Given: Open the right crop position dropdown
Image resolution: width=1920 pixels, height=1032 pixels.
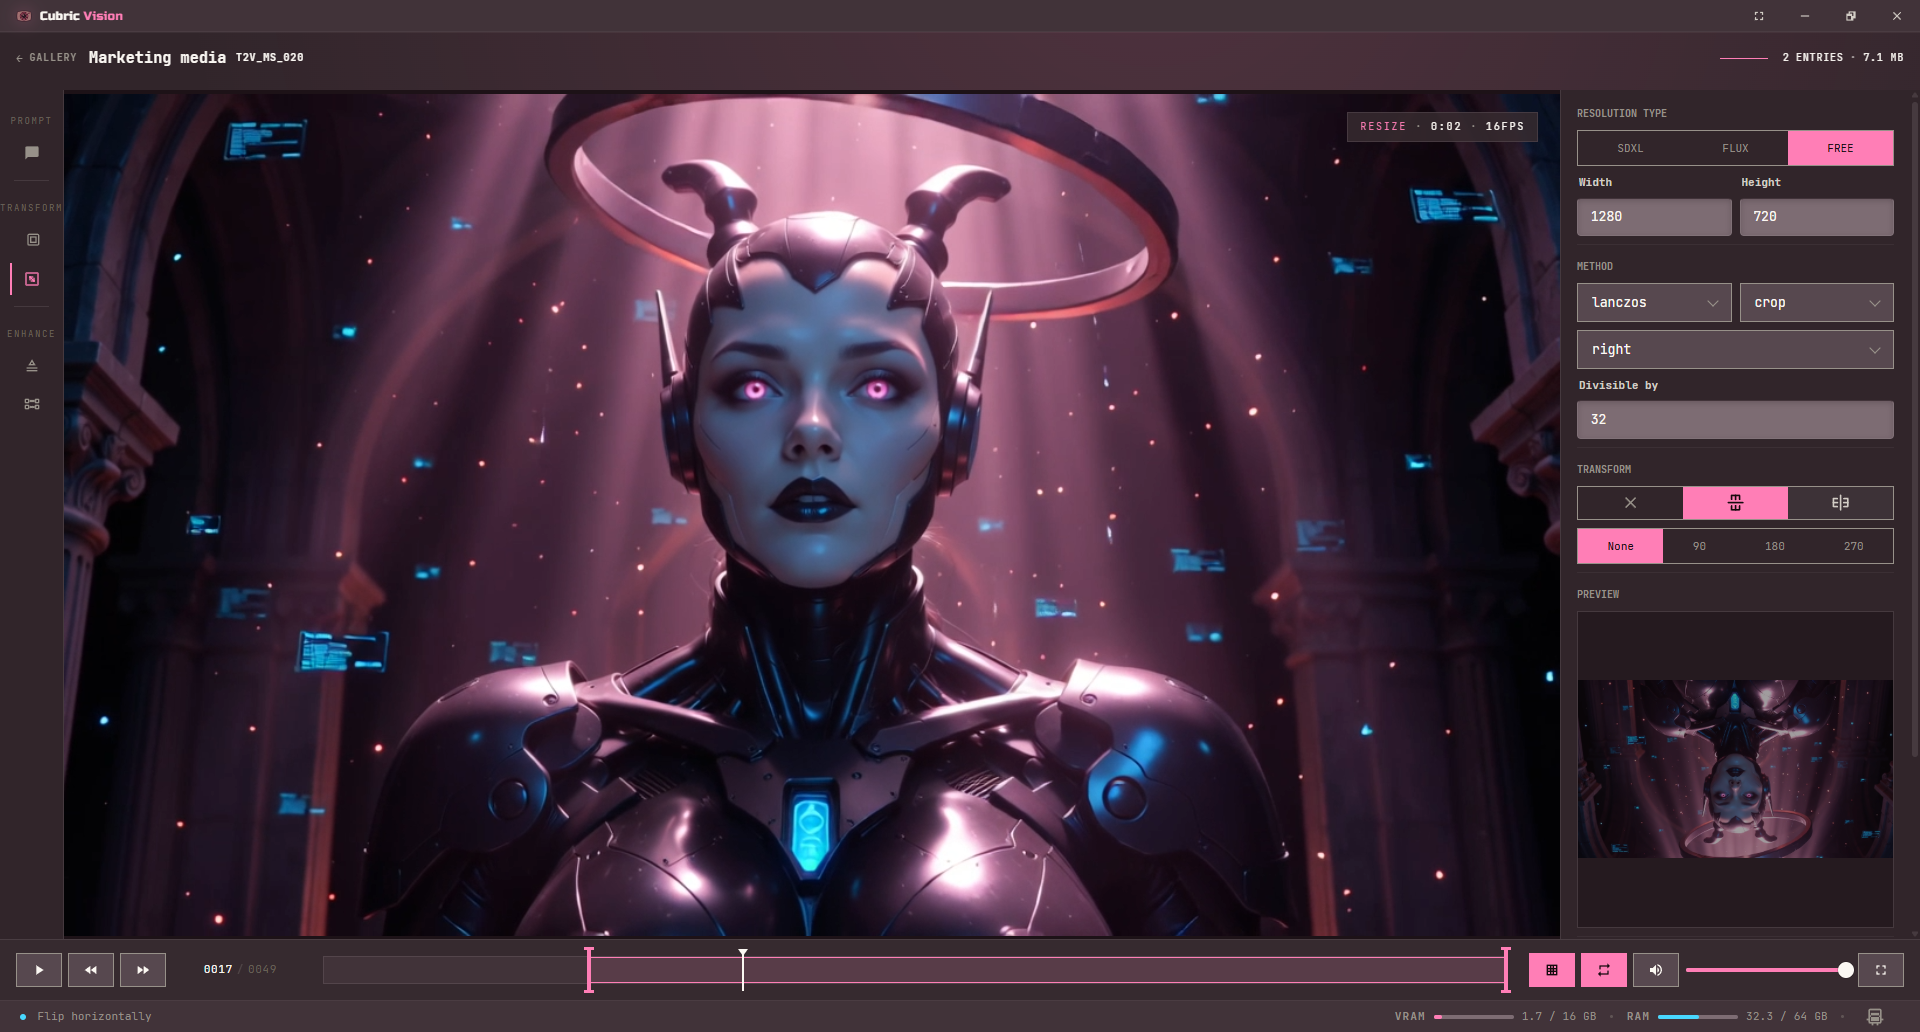Looking at the screenshot, I should pos(1735,350).
